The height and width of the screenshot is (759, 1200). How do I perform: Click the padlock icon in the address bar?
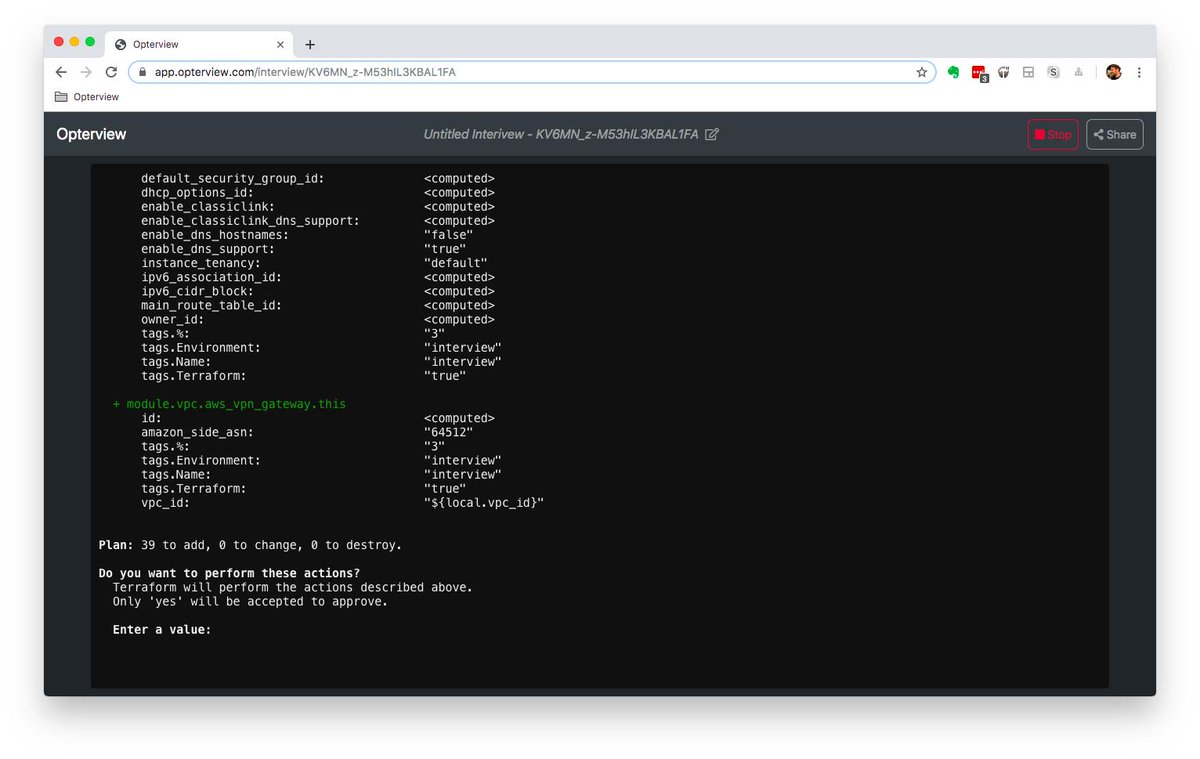[143, 72]
